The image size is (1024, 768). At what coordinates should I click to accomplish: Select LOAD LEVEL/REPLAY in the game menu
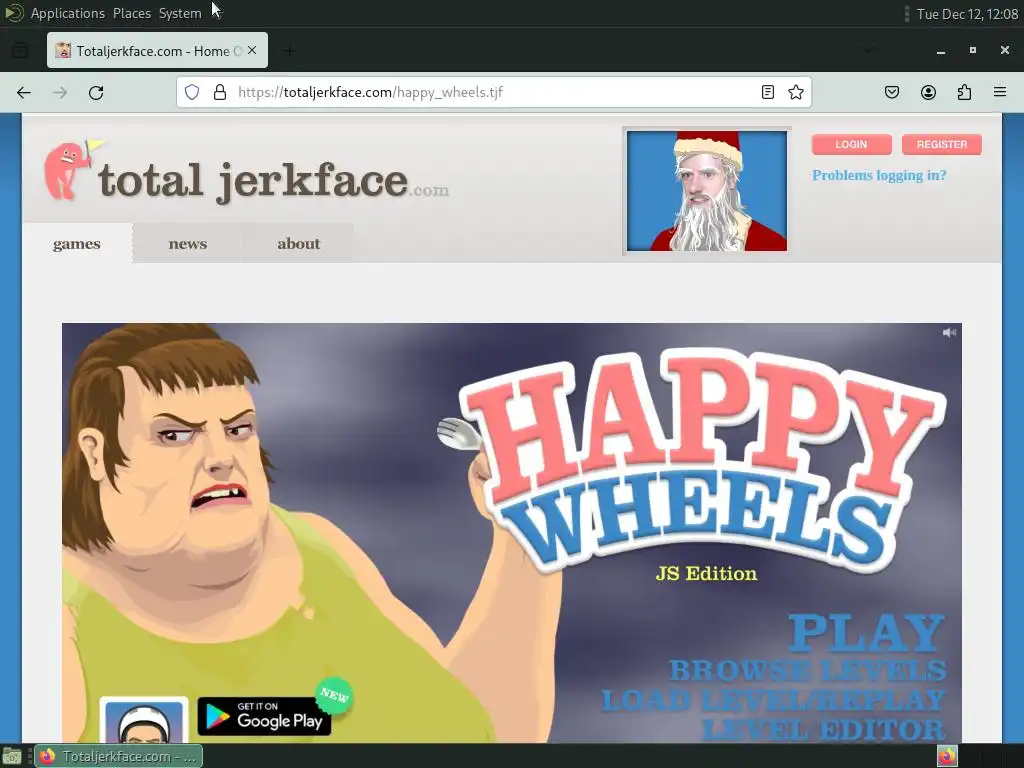(773, 700)
